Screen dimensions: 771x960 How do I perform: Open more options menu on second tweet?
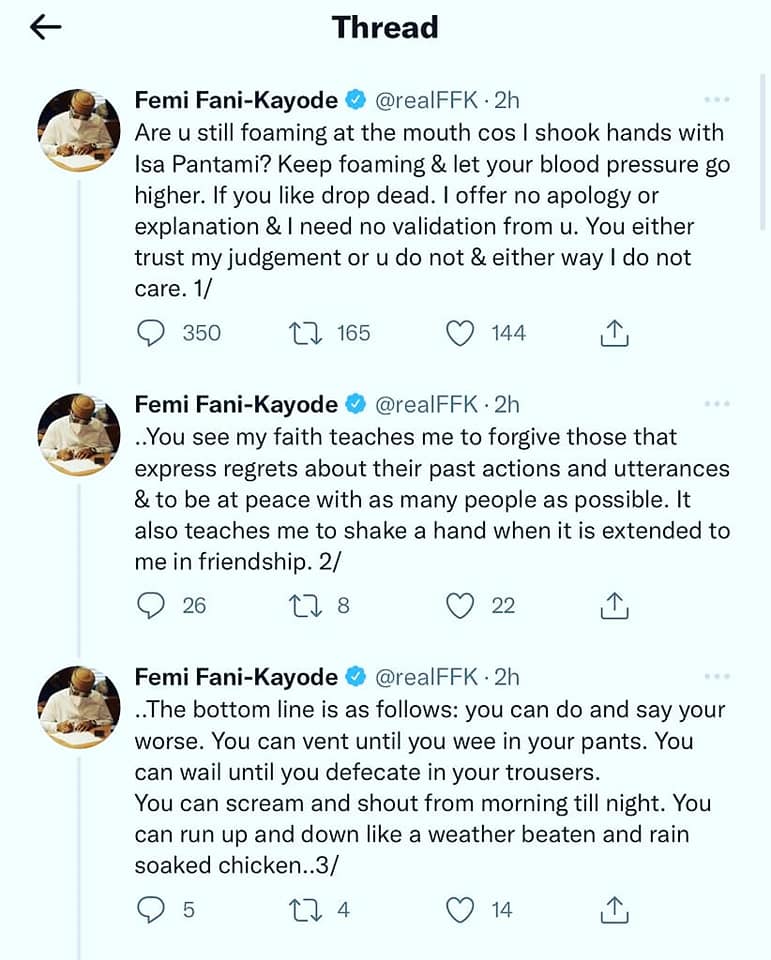pyautogui.click(x=717, y=404)
